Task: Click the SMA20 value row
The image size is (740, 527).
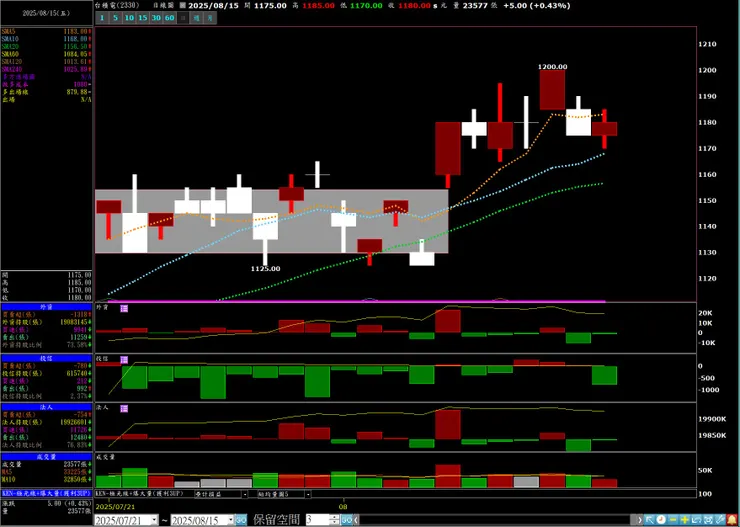Action: 46,47
